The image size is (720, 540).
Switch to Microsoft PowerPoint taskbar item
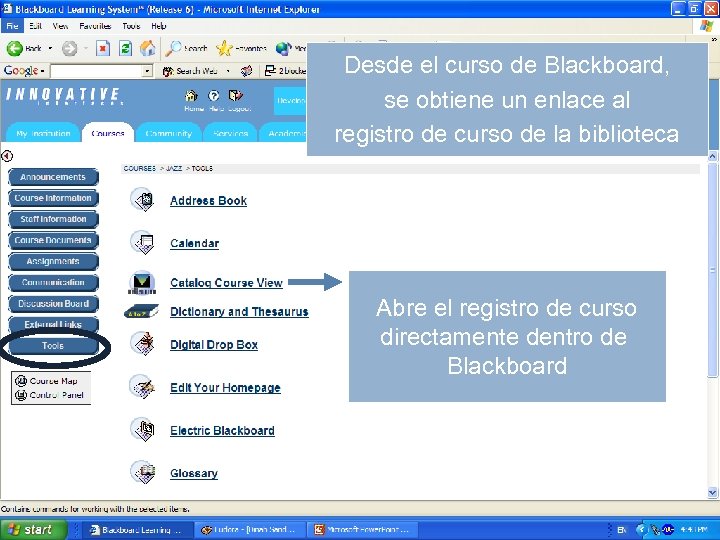tap(364, 529)
